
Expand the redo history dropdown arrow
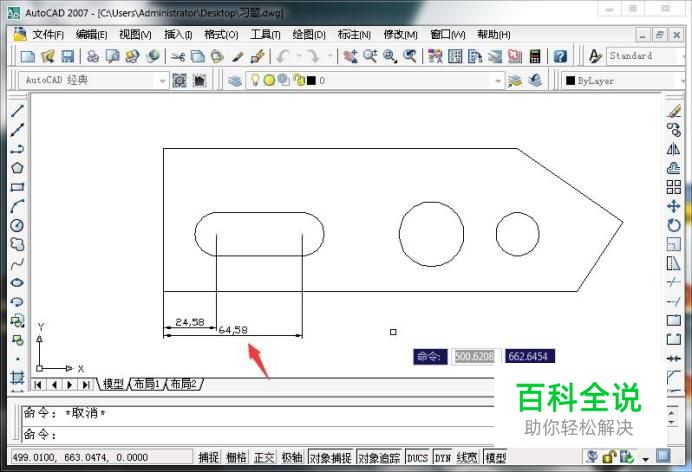pyautogui.click(x=330, y=56)
